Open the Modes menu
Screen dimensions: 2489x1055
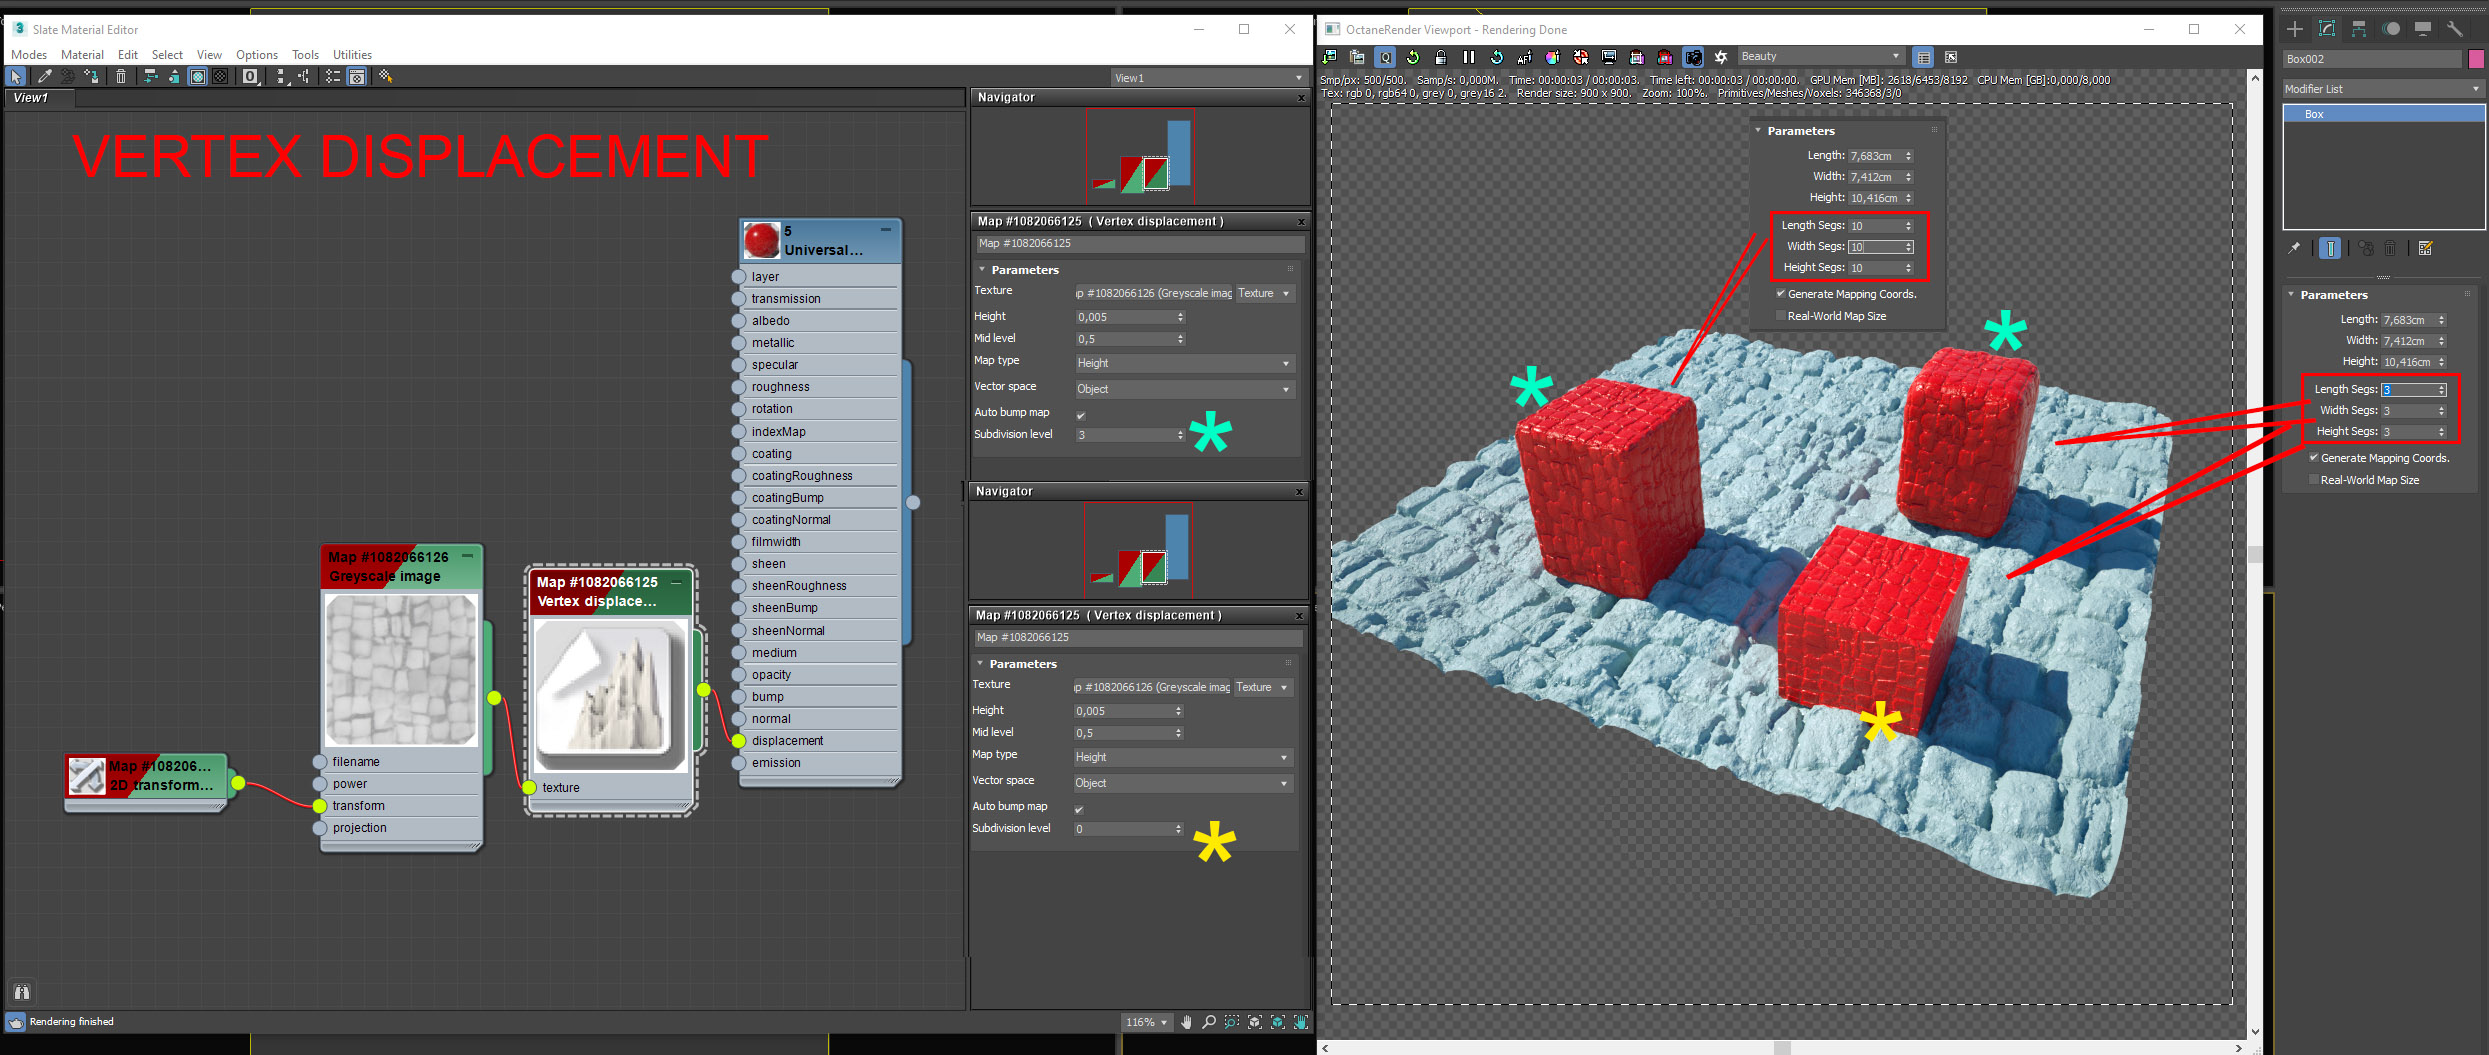click(x=29, y=55)
